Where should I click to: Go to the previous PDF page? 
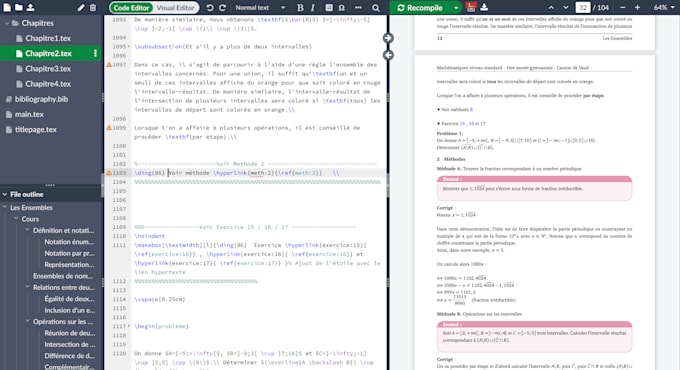click(x=551, y=8)
